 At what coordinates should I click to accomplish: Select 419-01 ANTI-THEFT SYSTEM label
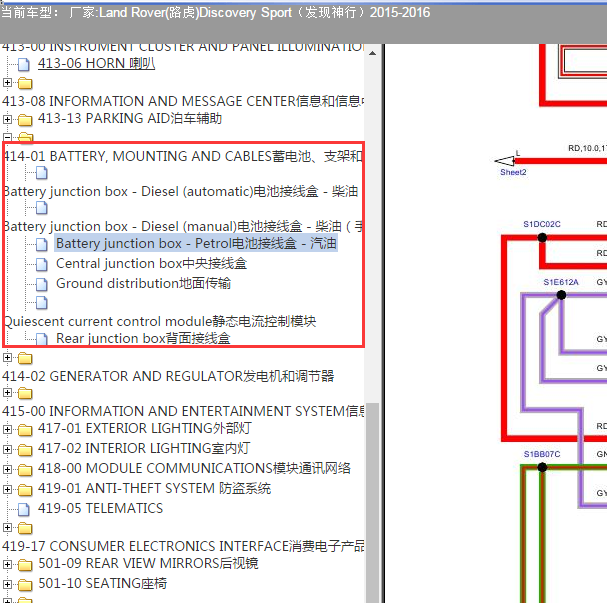(154, 489)
